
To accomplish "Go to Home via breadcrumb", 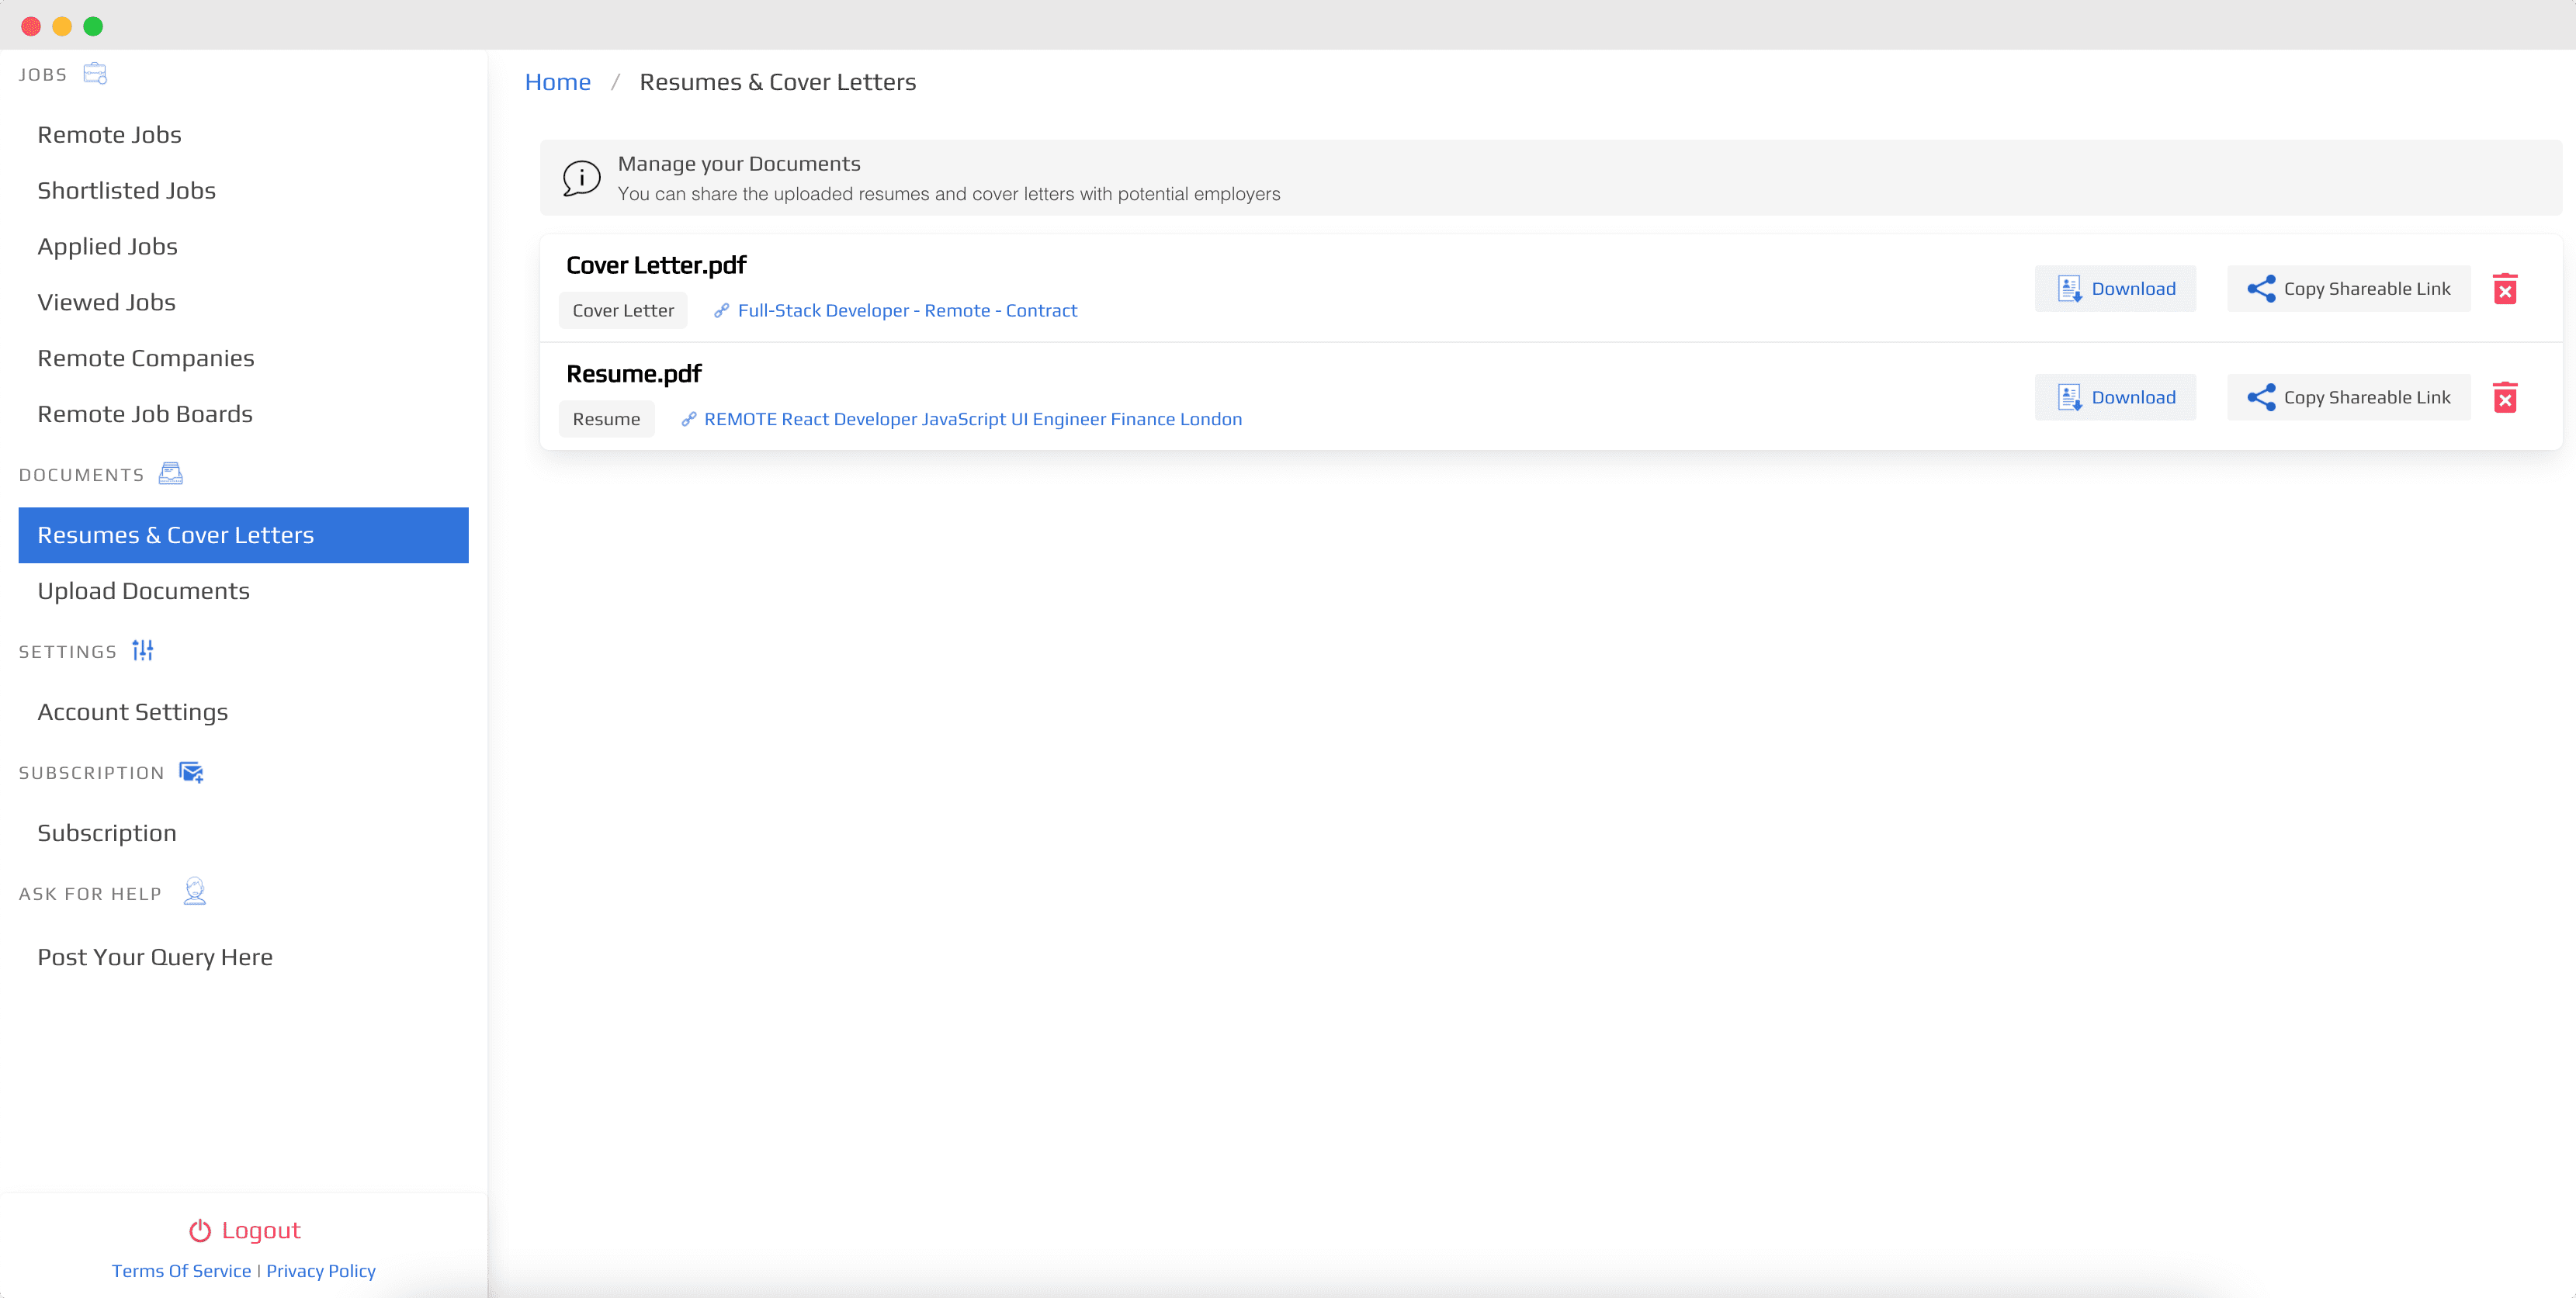I will click(x=557, y=82).
